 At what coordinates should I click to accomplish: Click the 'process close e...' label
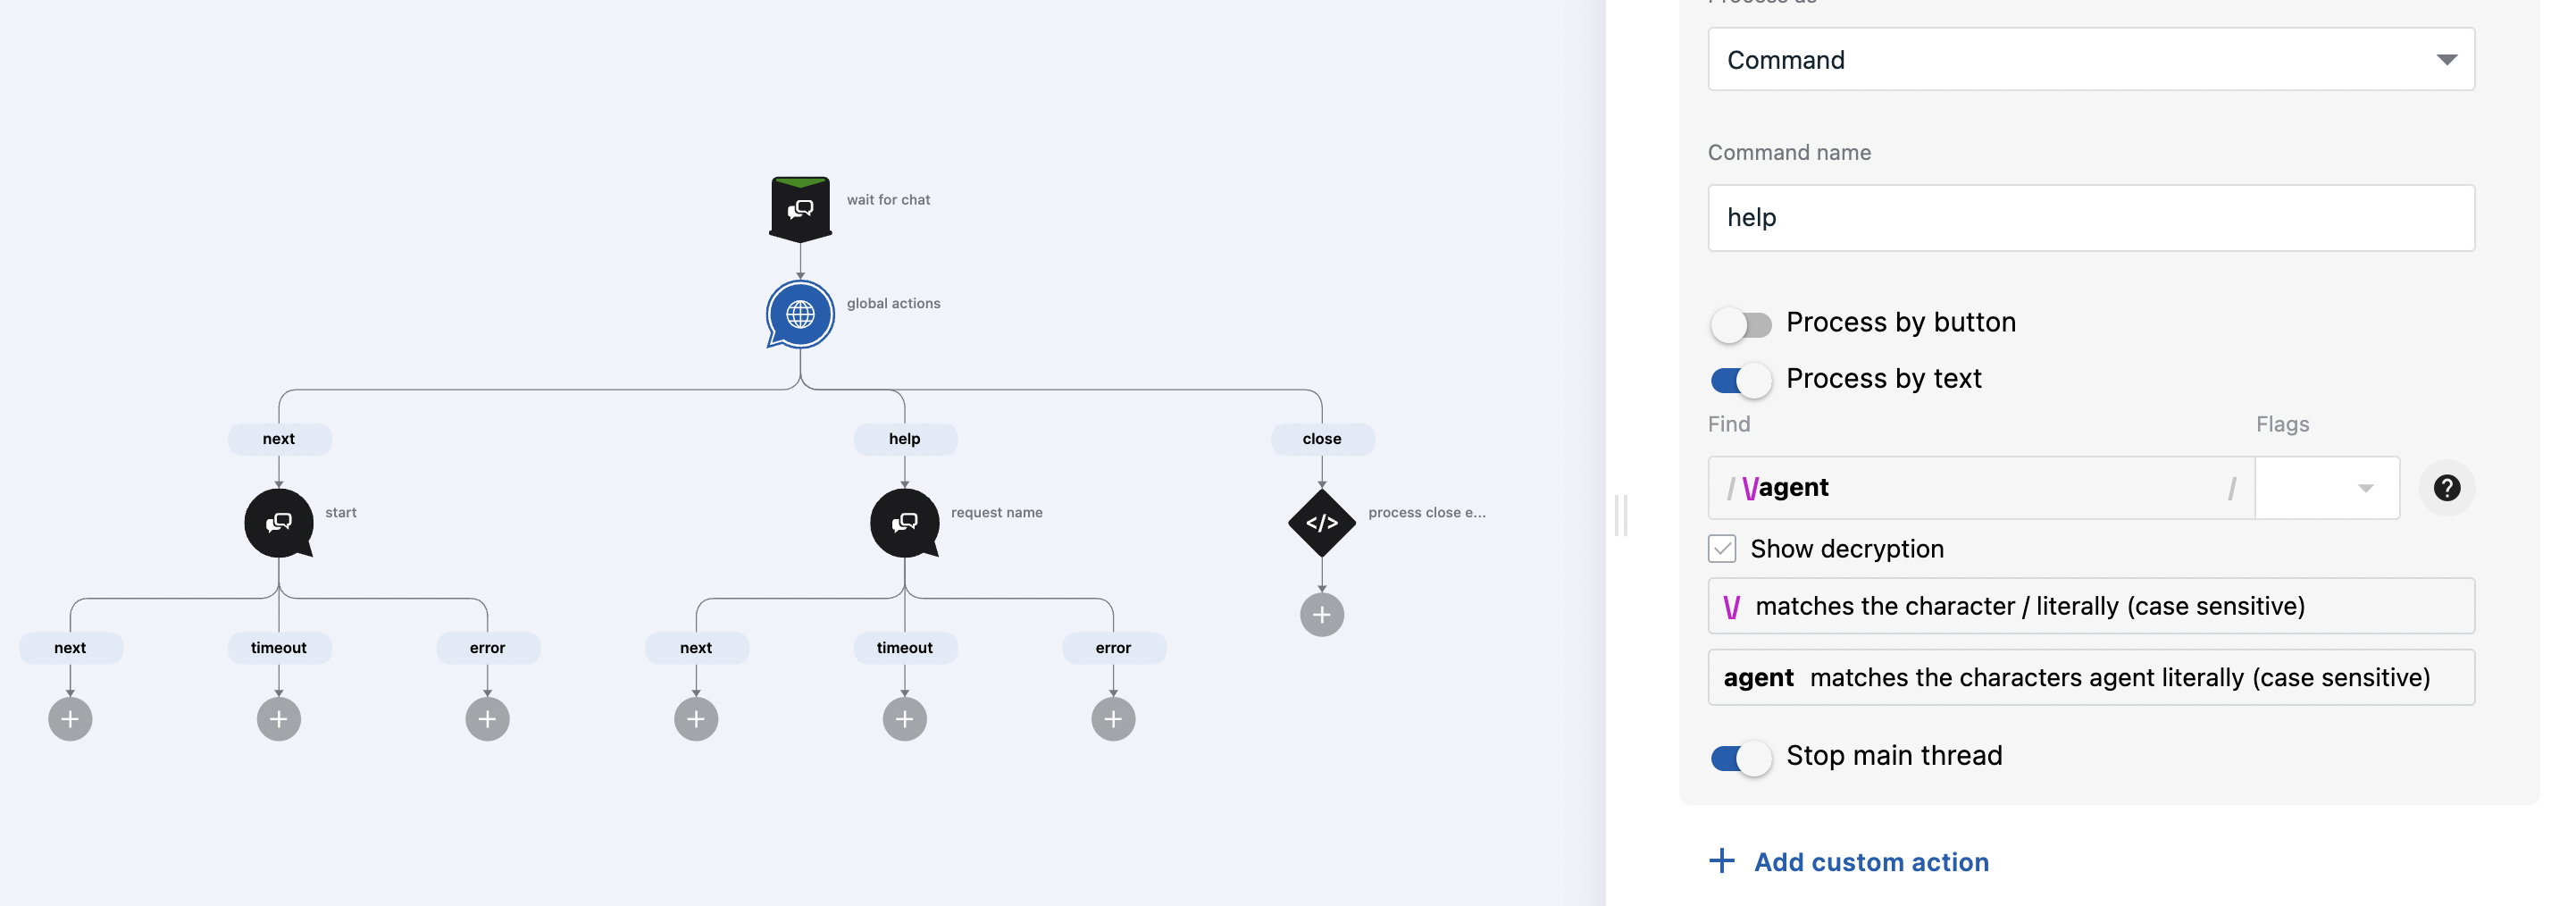click(1427, 512)
